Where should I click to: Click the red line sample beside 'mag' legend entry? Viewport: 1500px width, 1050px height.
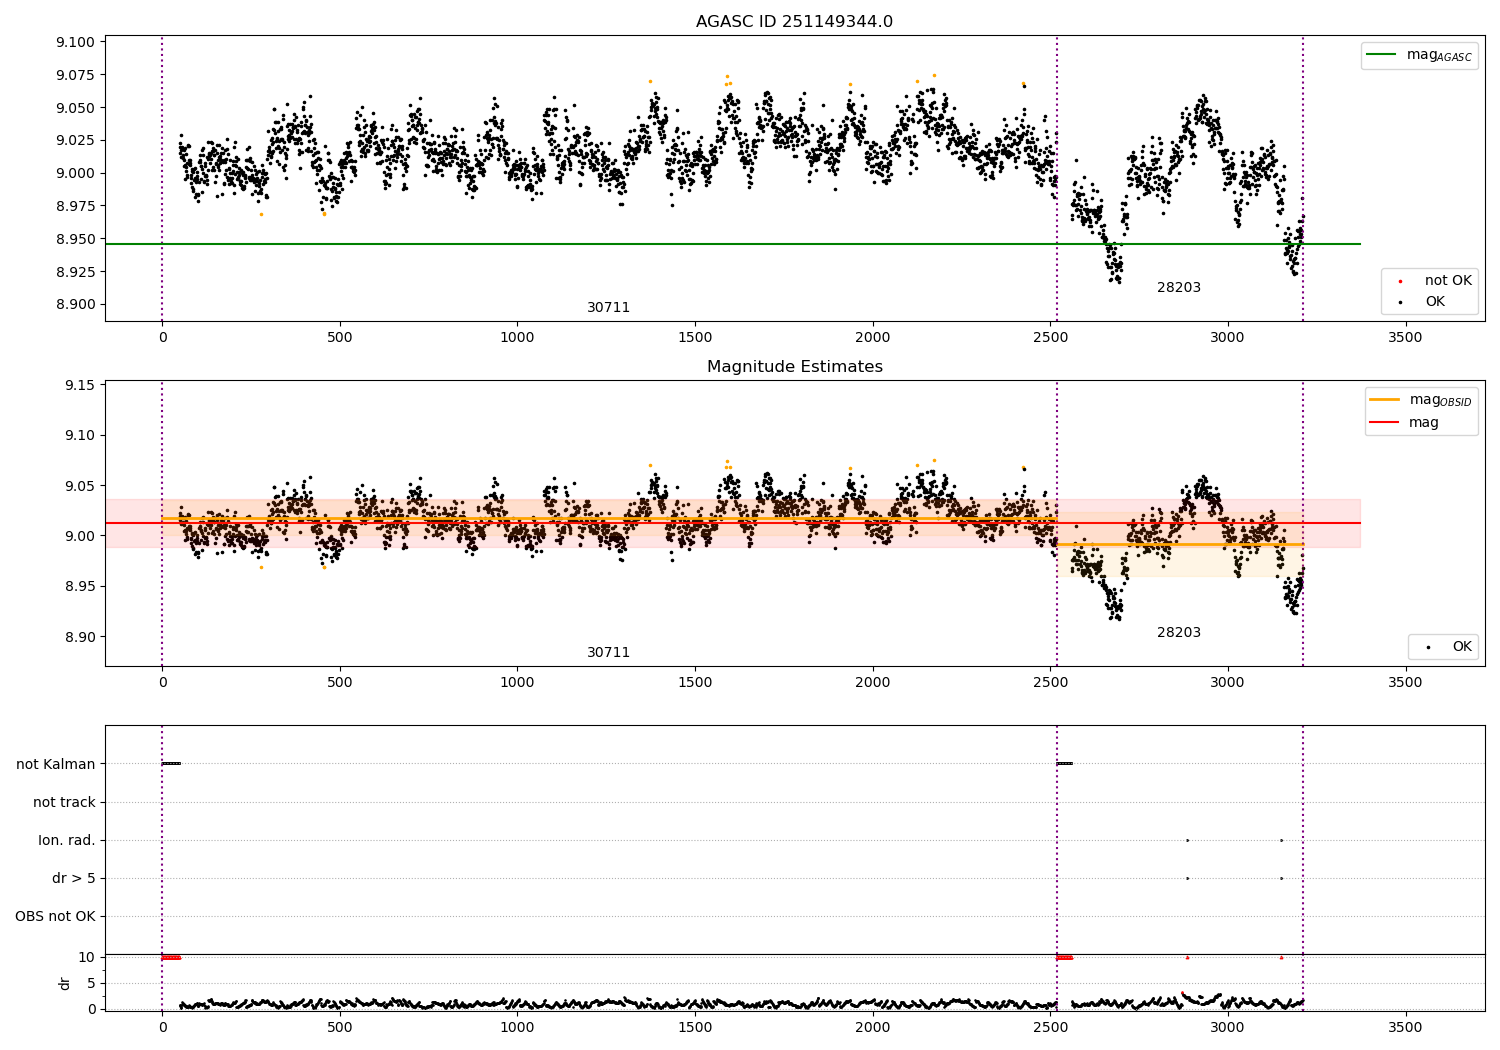(x=1384, y=422)
